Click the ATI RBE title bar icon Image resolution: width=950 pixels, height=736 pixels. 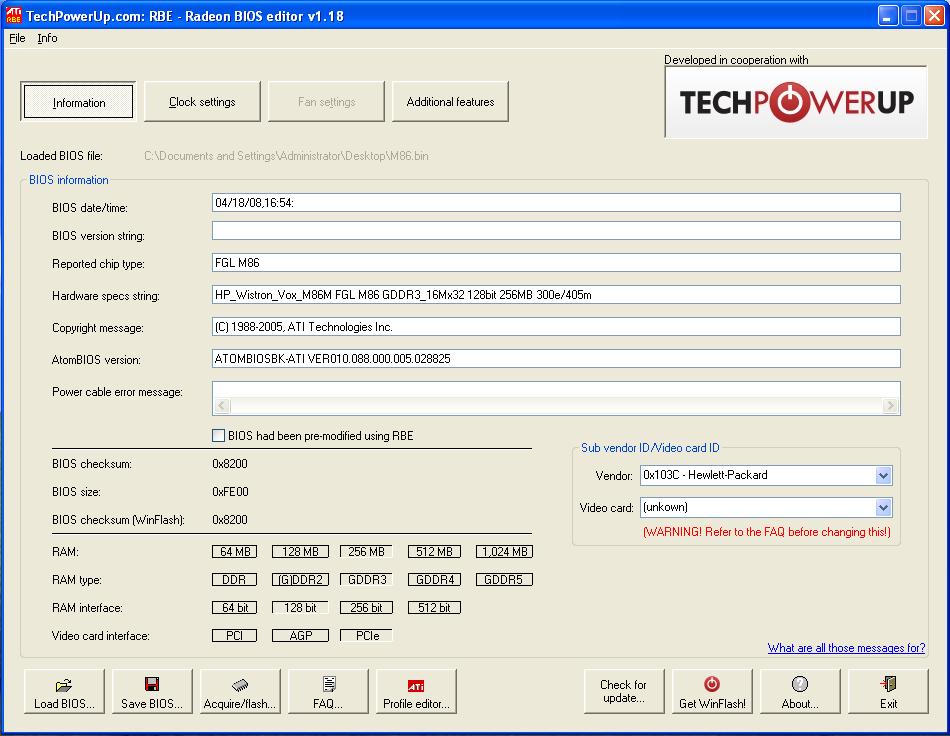click(x=13, y=15)
